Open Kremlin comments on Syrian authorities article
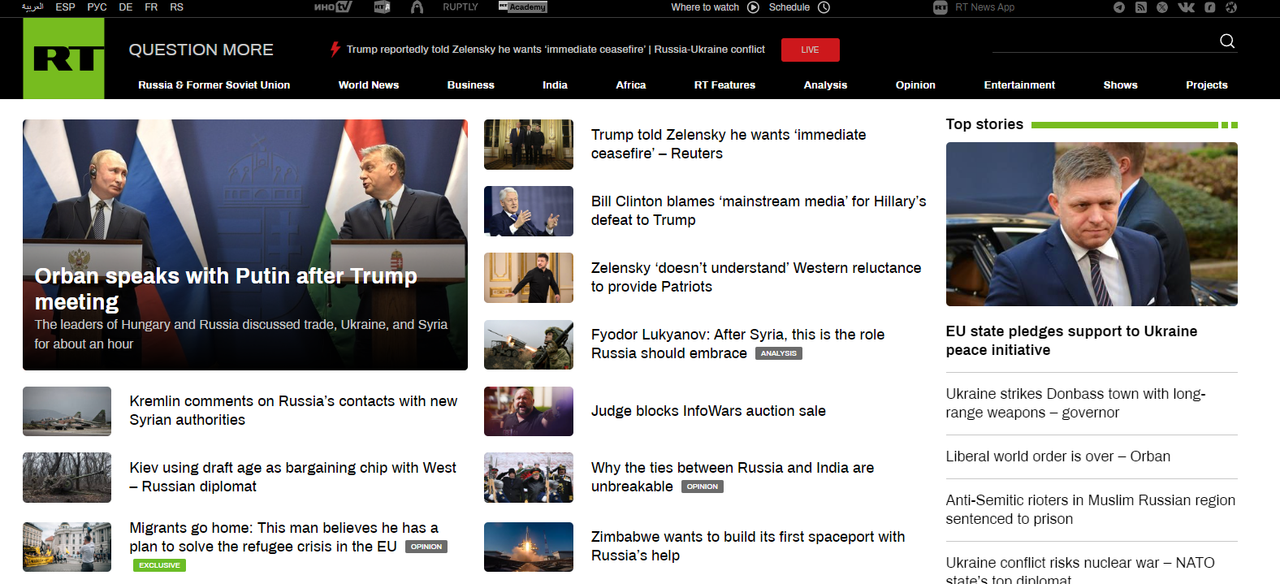Image resolution: width=1280 pixels, height=584 pixels. tap(293, 410)
